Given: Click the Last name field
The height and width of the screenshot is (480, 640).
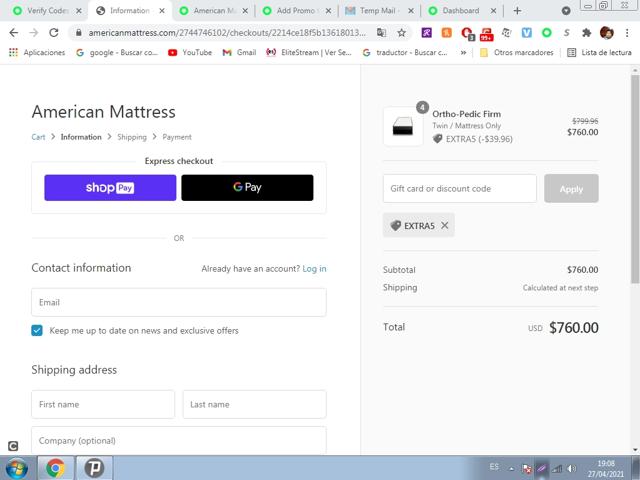Looking at the screenshot, I should [x=255, y=404].
